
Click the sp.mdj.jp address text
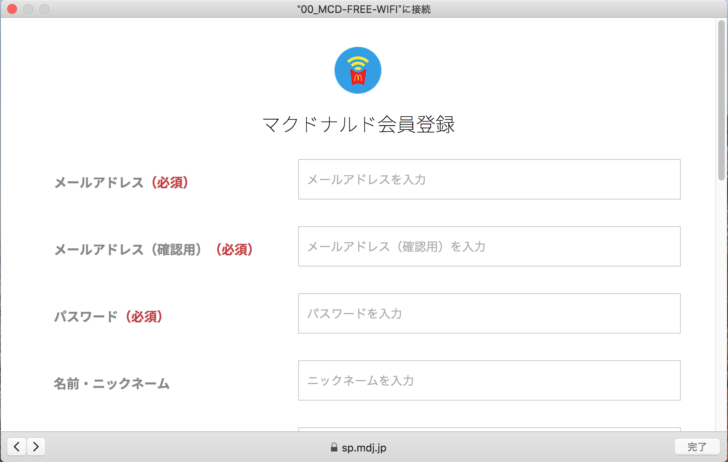click(x=364, y=448)
